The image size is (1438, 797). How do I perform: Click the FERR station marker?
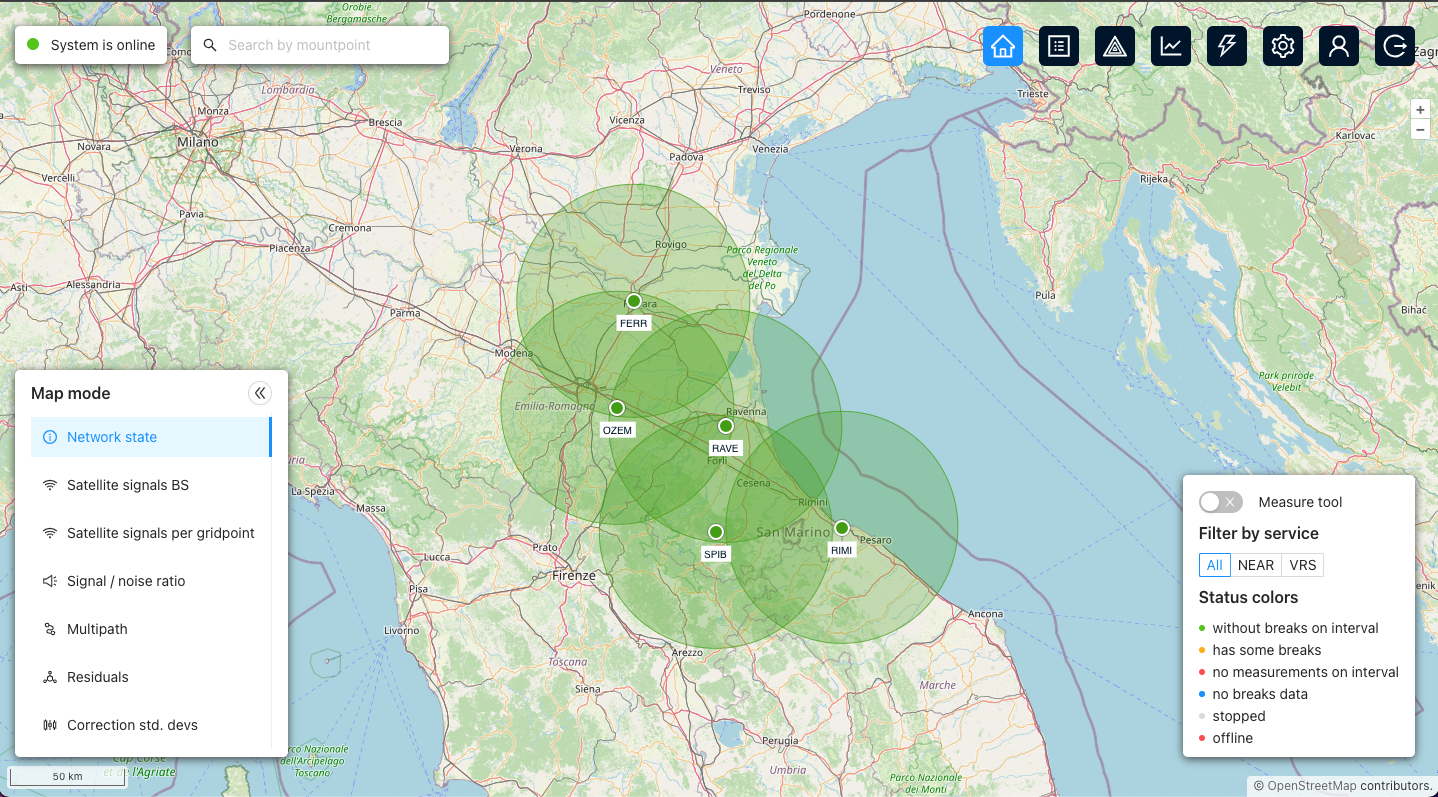[x=633, y=301]
